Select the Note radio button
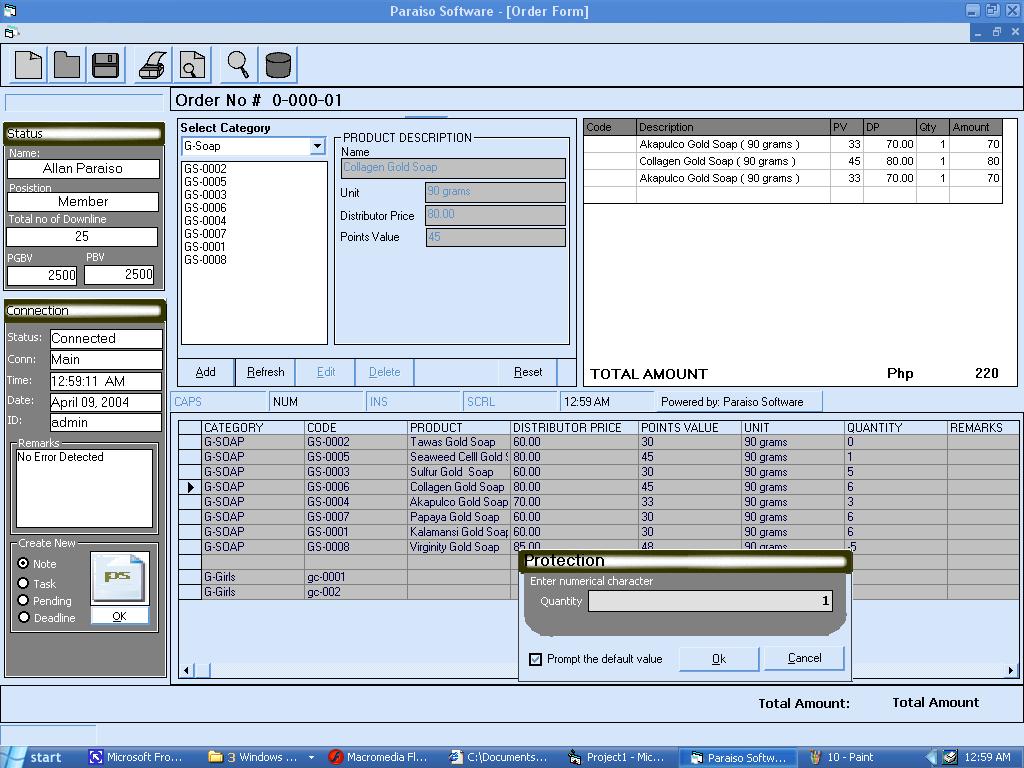This screenshot has height=768, width=1024. pos(24,563)
